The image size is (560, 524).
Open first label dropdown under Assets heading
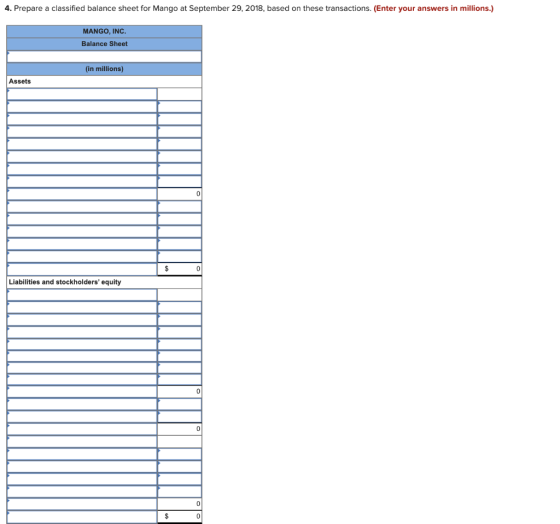coord(82,94)
